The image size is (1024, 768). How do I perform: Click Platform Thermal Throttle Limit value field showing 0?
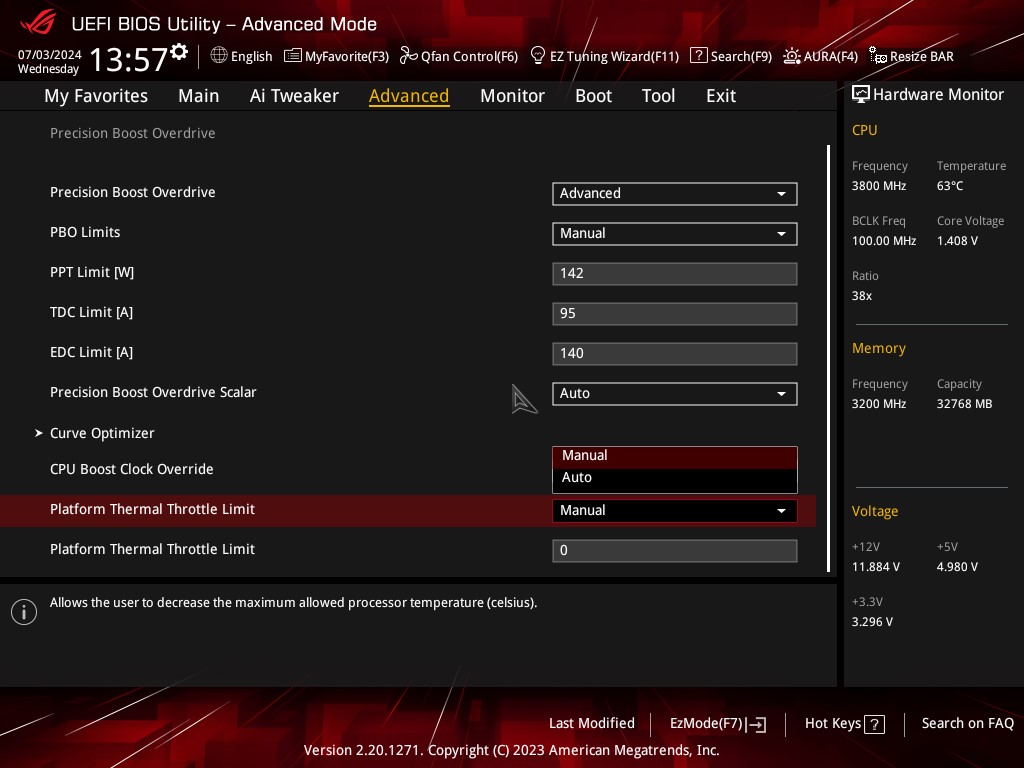[x=674, y=551]
